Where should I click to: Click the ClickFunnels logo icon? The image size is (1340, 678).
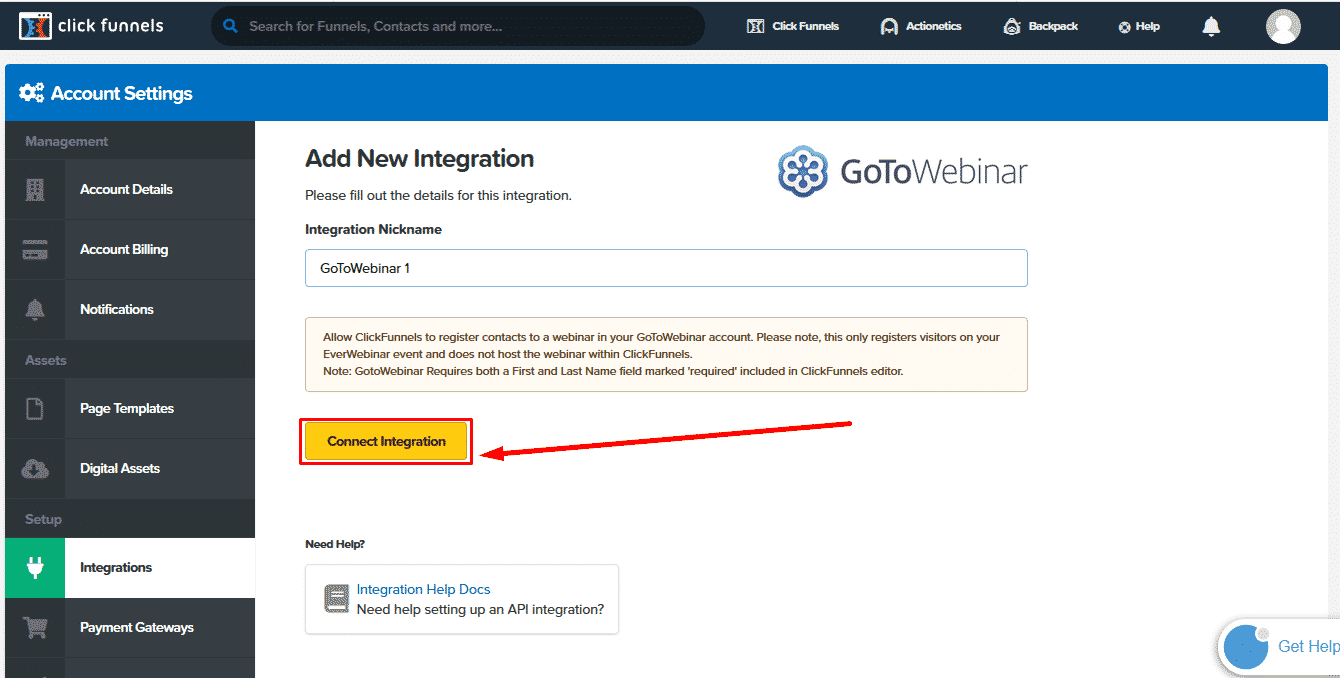[x=35, y=26]
